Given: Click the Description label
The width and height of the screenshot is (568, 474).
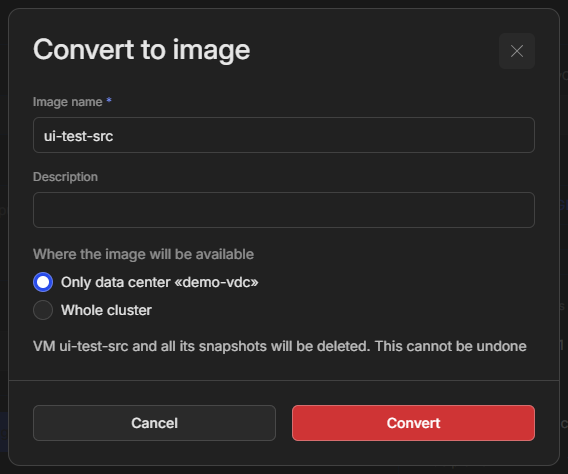Looking at the screenshot, I should pyautogui.click(x=66, y=177).
